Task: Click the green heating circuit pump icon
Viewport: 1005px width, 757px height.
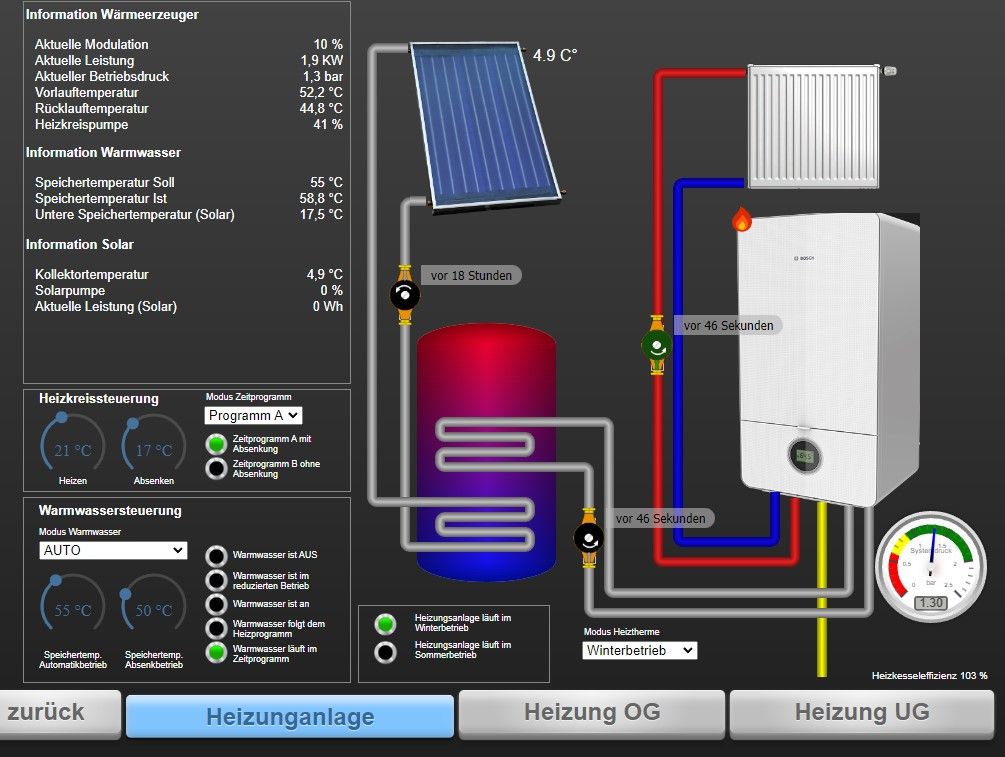Action: point(656,346)
